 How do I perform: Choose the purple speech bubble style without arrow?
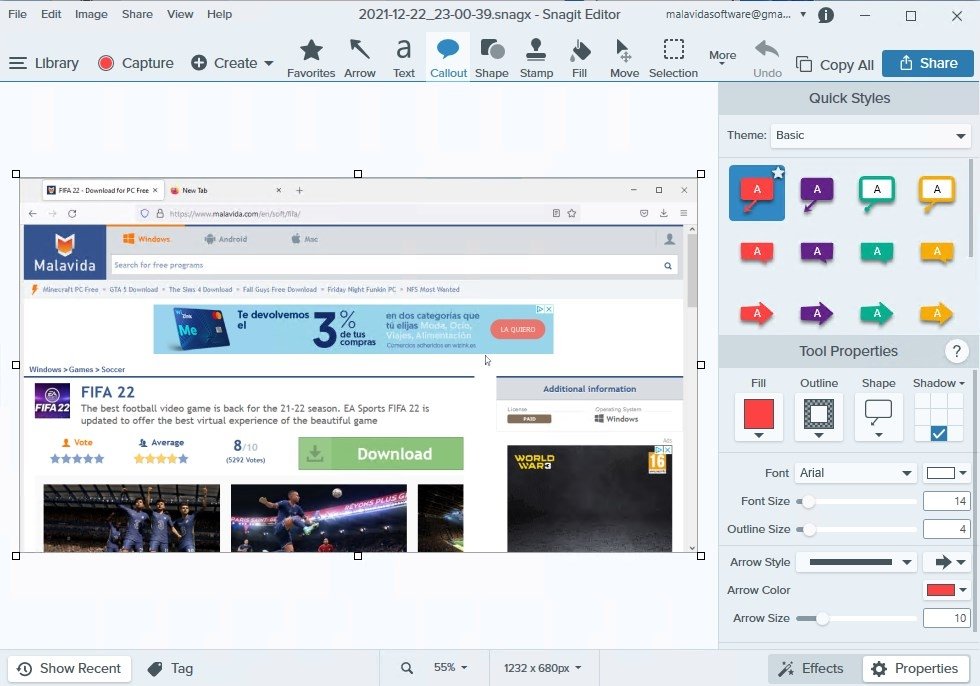[x=817, y=253]
